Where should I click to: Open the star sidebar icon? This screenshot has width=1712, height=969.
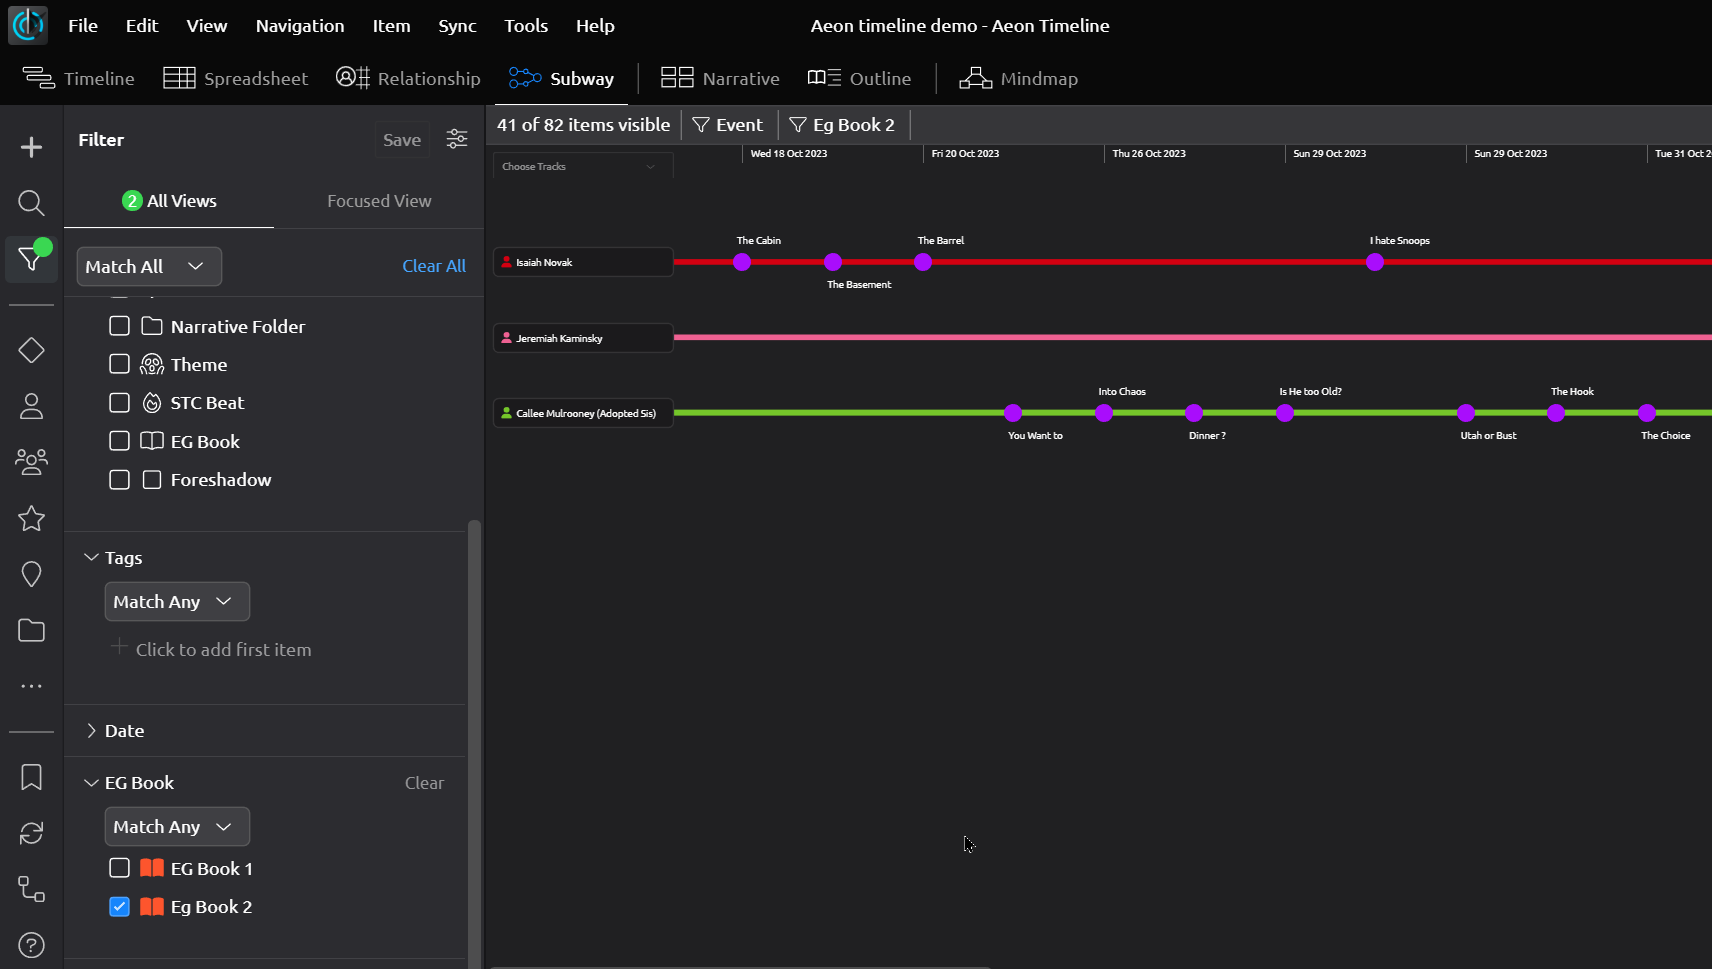click(31, 518)
